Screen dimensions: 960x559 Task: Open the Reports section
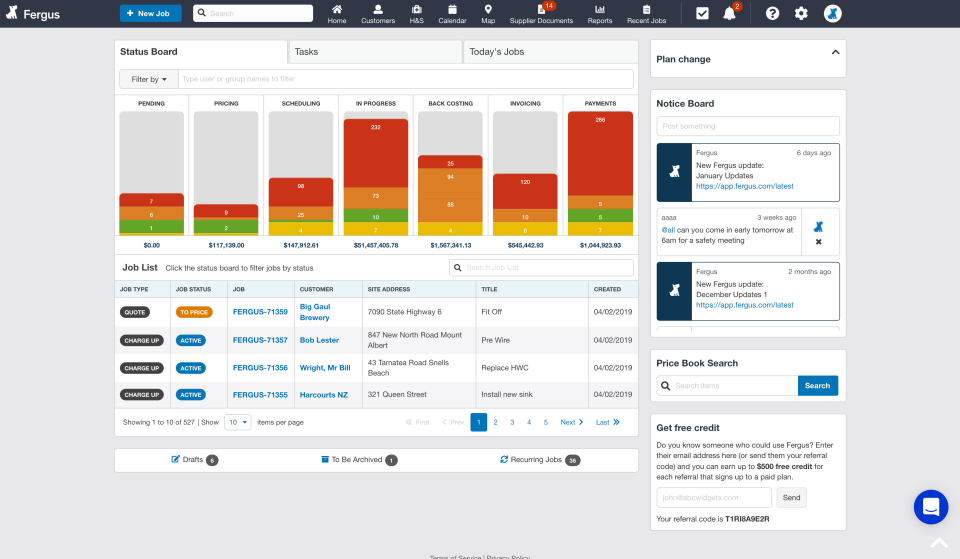[x=599, y=13]
